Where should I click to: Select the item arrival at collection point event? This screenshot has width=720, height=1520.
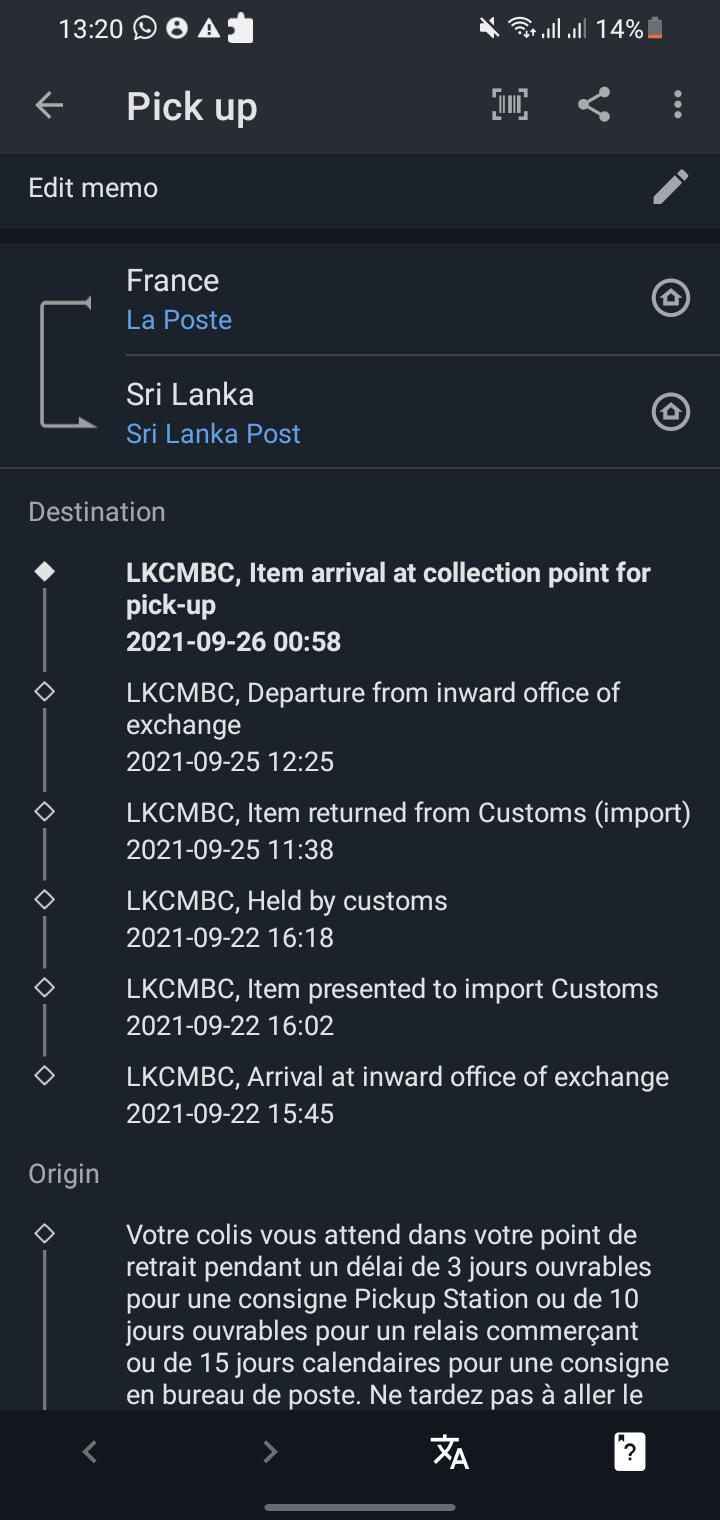pyautogui.click(x=388, y=607)
